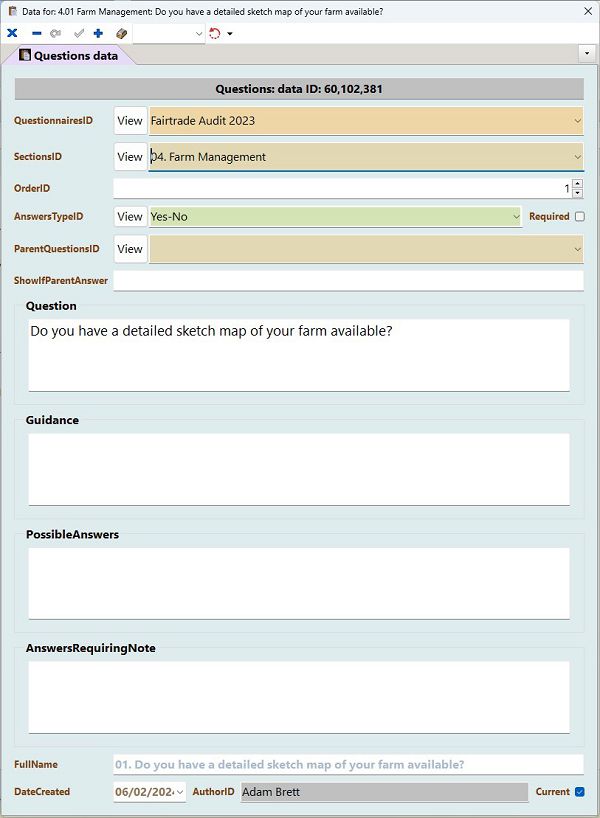Click the red circular refresh arrow icon
Screen dimensions: 600x818
coord(214,33)
